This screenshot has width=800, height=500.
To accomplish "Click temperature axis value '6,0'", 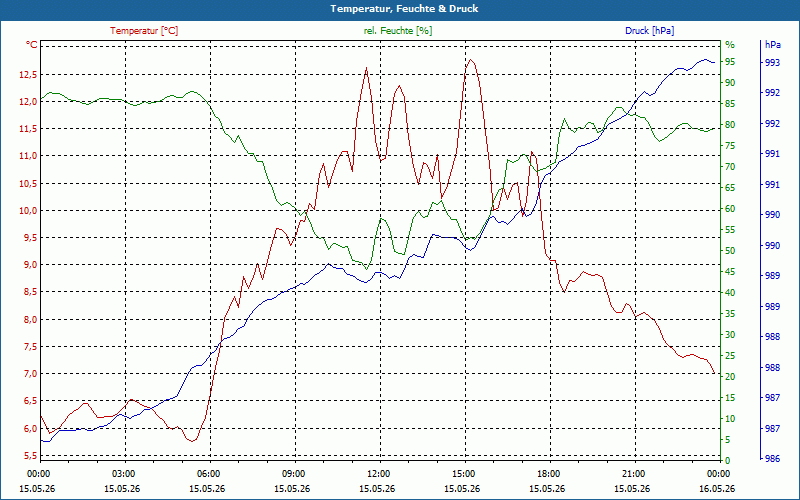I will coord(30,429).
